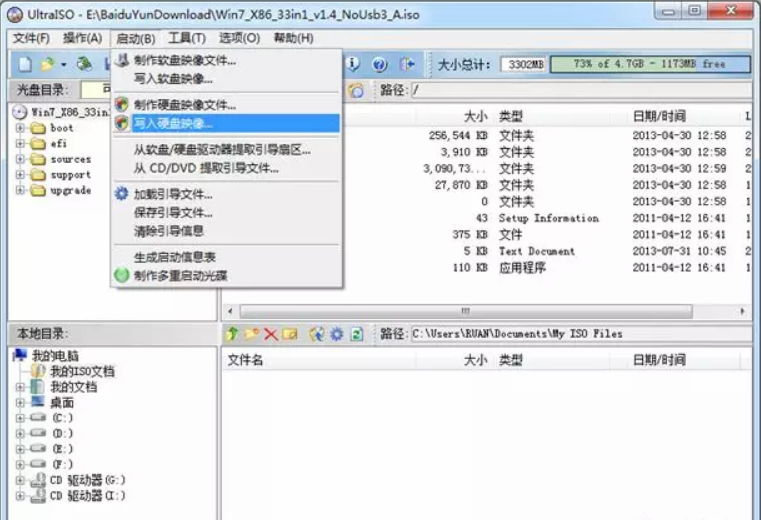The image size is (761, 520).
Task: Click the Help question mark icon
Action: [379, 64]
